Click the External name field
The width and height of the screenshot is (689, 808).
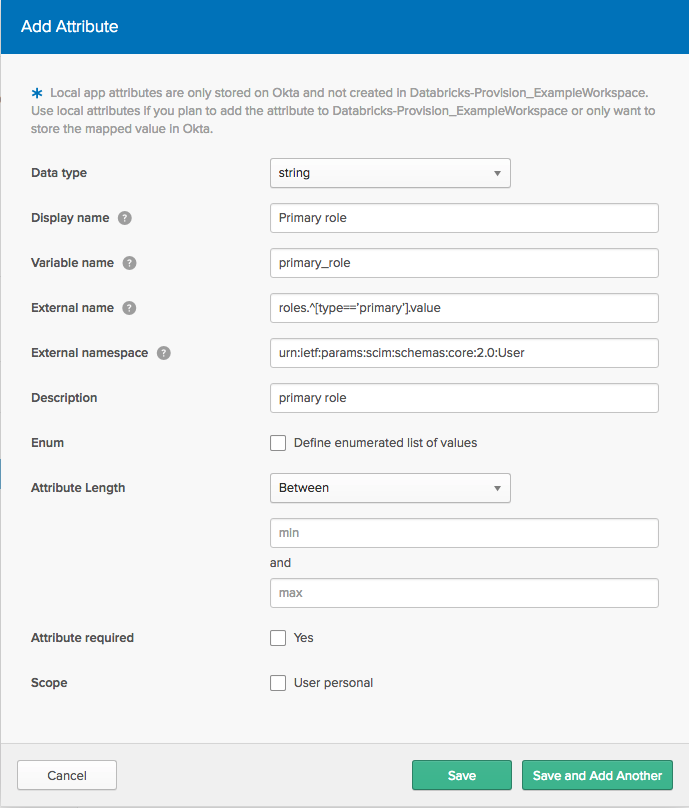click(464, 308)
